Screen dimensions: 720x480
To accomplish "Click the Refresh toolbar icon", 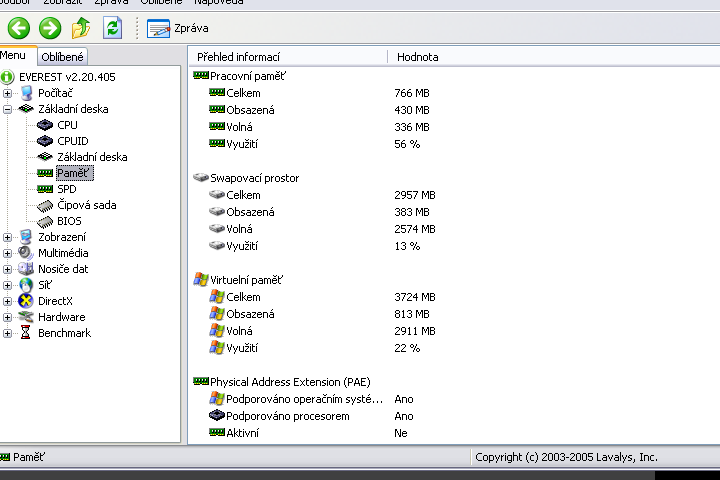I will coord(113,28).
